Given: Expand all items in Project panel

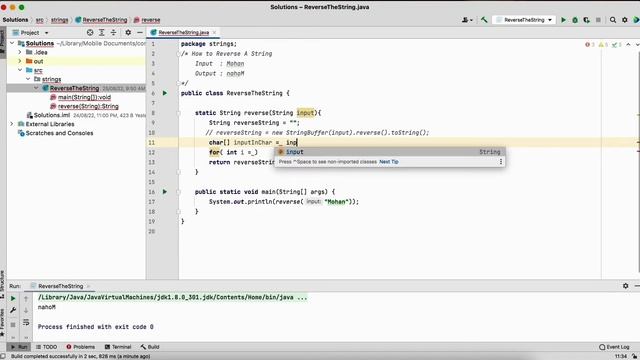Looking at the screenshot, I should [x=102, y=32].
